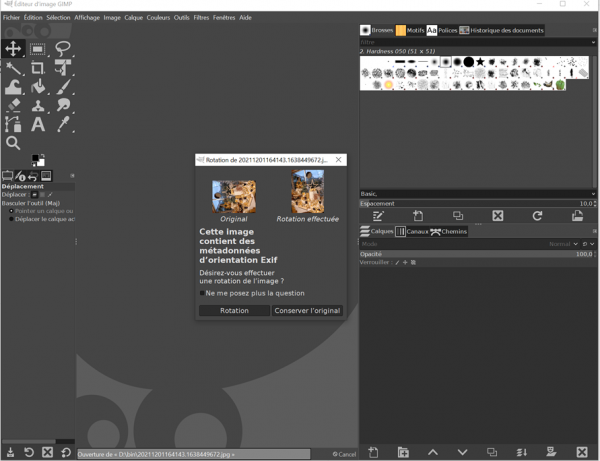The height and width of the screenshot is (461, 600).
Task: Select the Bucket Fill tool
Action: [38, 87]
